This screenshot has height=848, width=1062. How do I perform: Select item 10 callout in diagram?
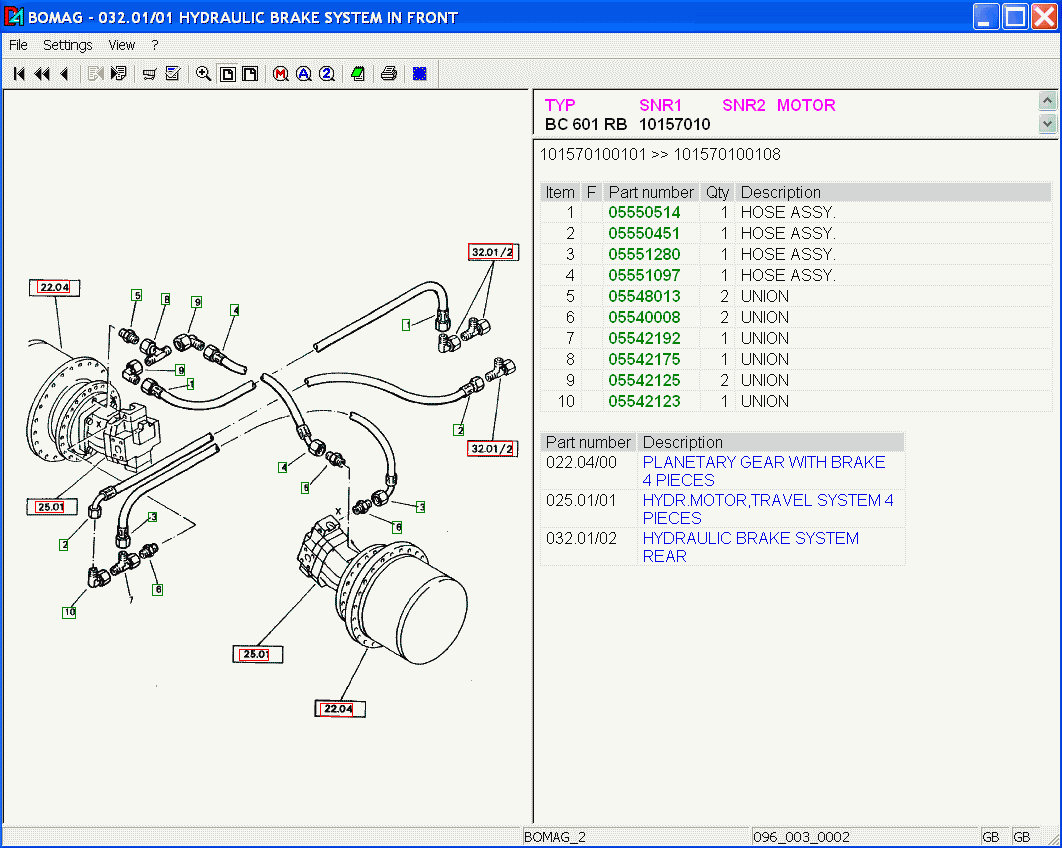click(x=69, y=612)
